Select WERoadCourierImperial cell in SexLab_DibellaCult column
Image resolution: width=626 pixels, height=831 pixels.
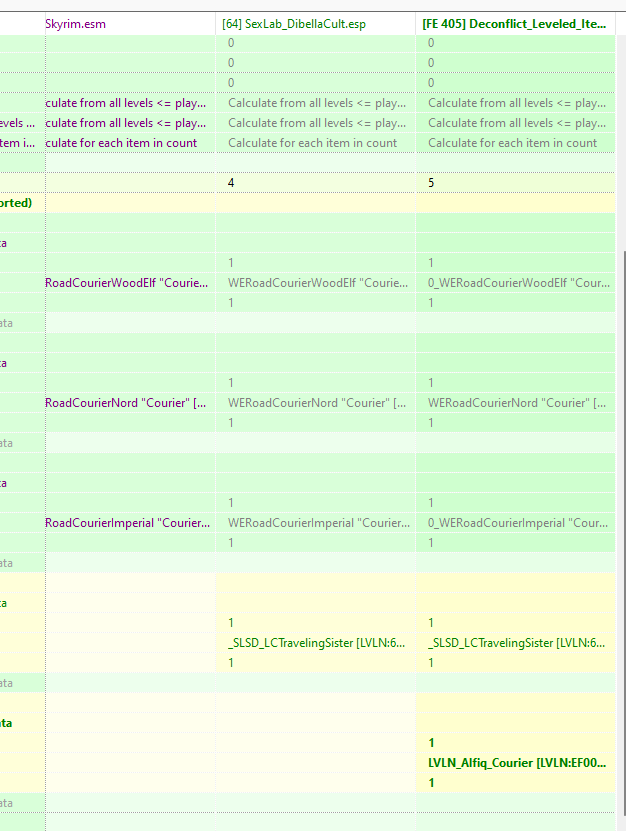(315, 523)
